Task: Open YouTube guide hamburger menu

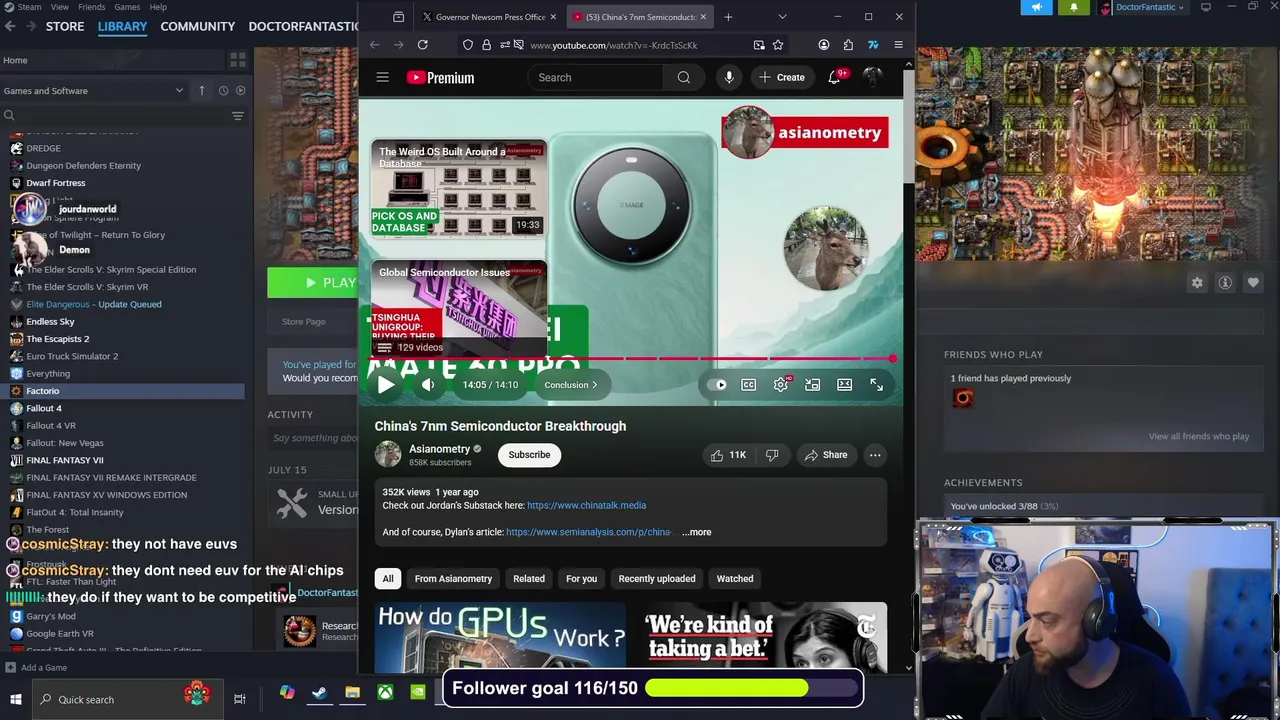Action: [382, 77]
